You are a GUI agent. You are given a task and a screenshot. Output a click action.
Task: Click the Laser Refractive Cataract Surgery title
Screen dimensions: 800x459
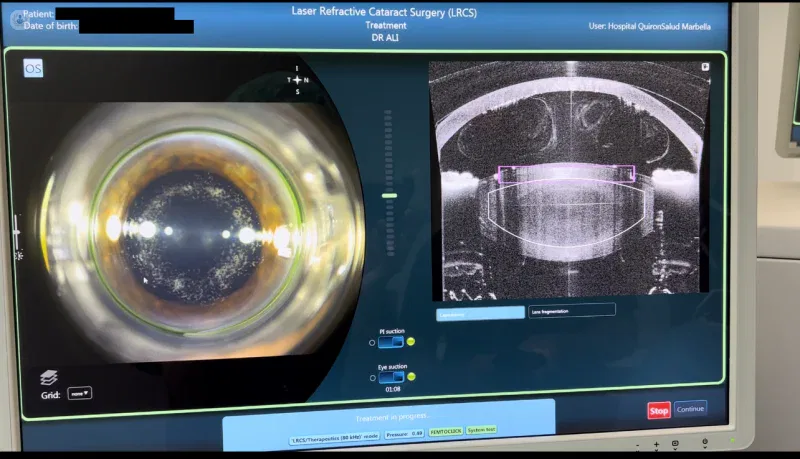(x=384, y=12)
